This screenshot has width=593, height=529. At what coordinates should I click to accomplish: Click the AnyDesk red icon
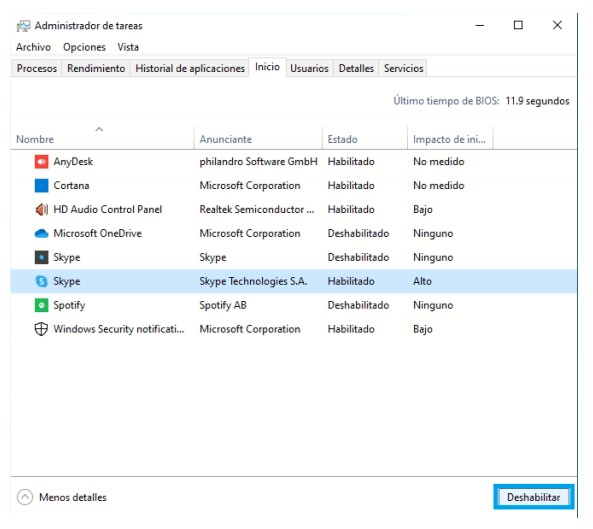pos(41,162)
